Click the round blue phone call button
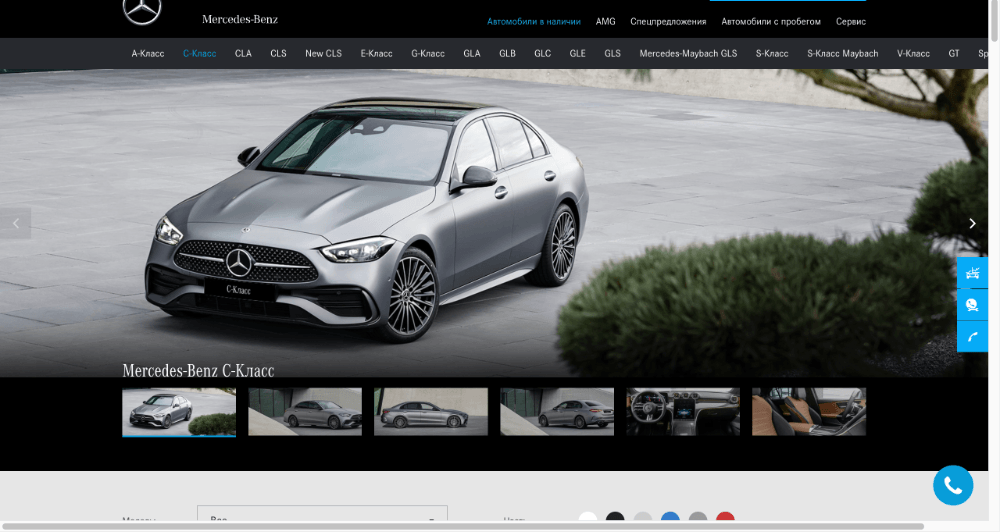 953,485
